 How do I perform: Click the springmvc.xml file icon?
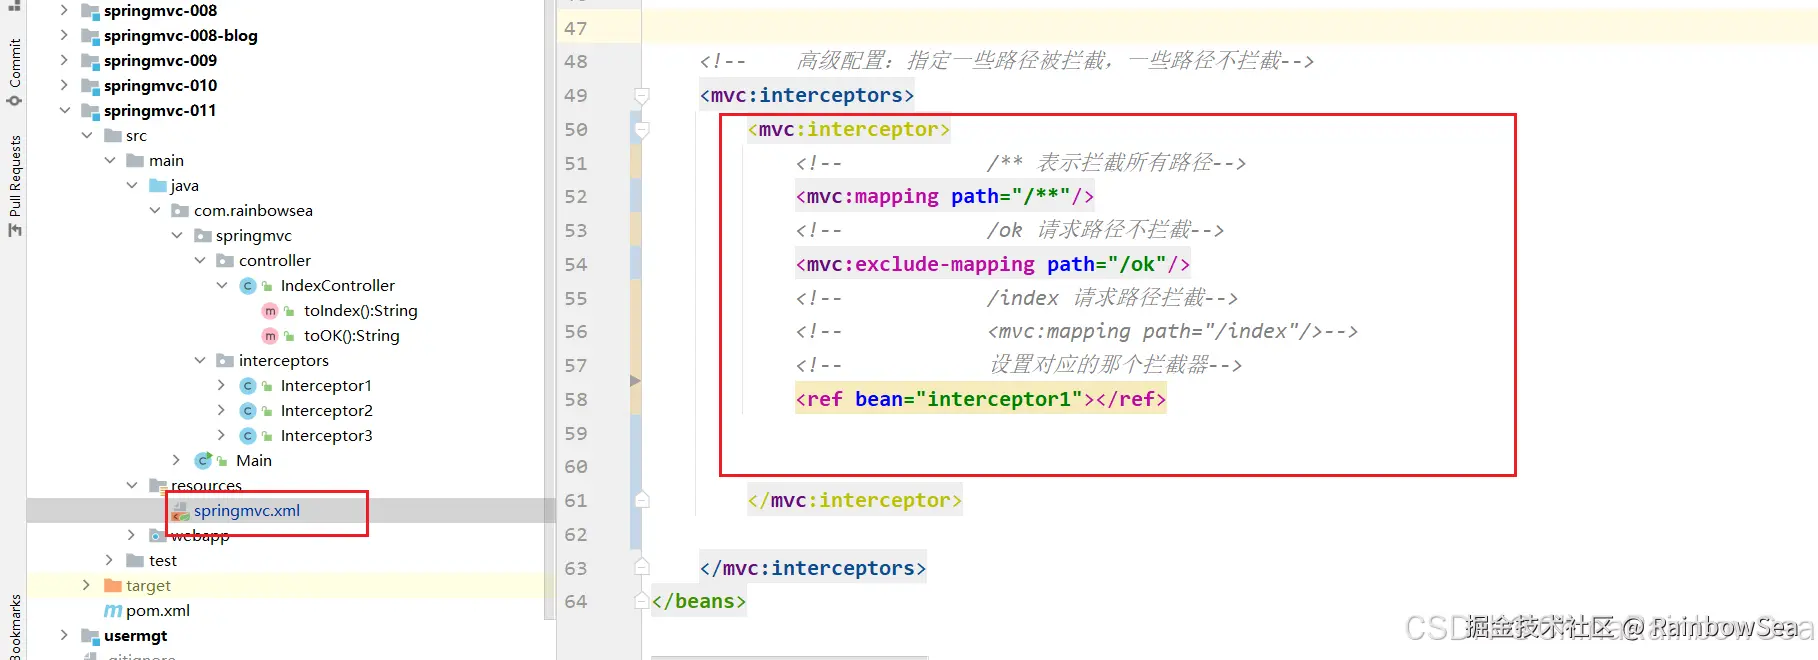point(180,511)
